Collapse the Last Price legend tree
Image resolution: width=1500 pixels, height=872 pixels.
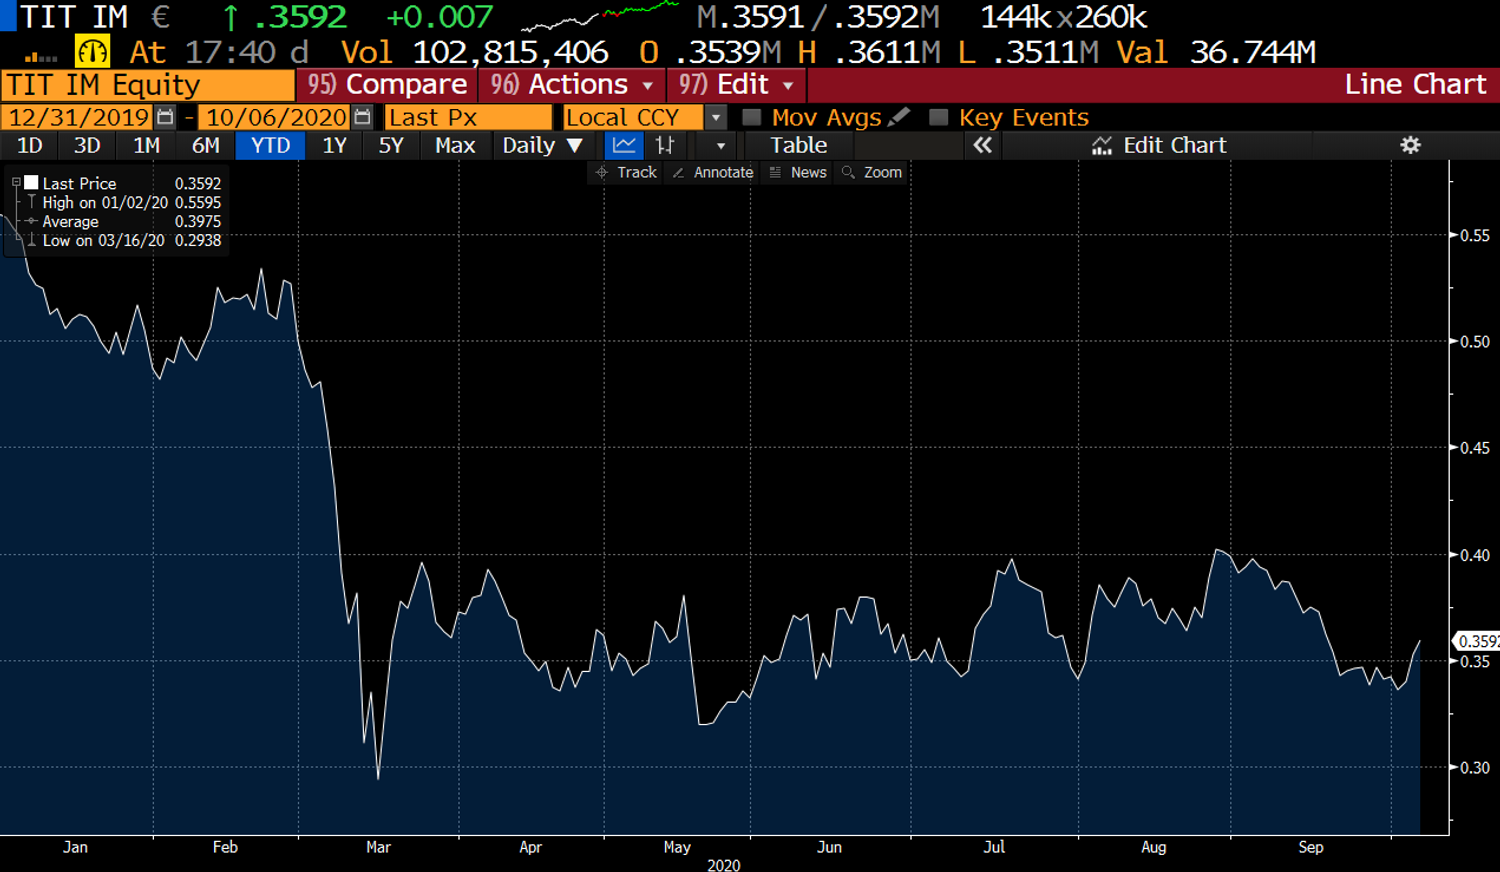tap(16, 183)
